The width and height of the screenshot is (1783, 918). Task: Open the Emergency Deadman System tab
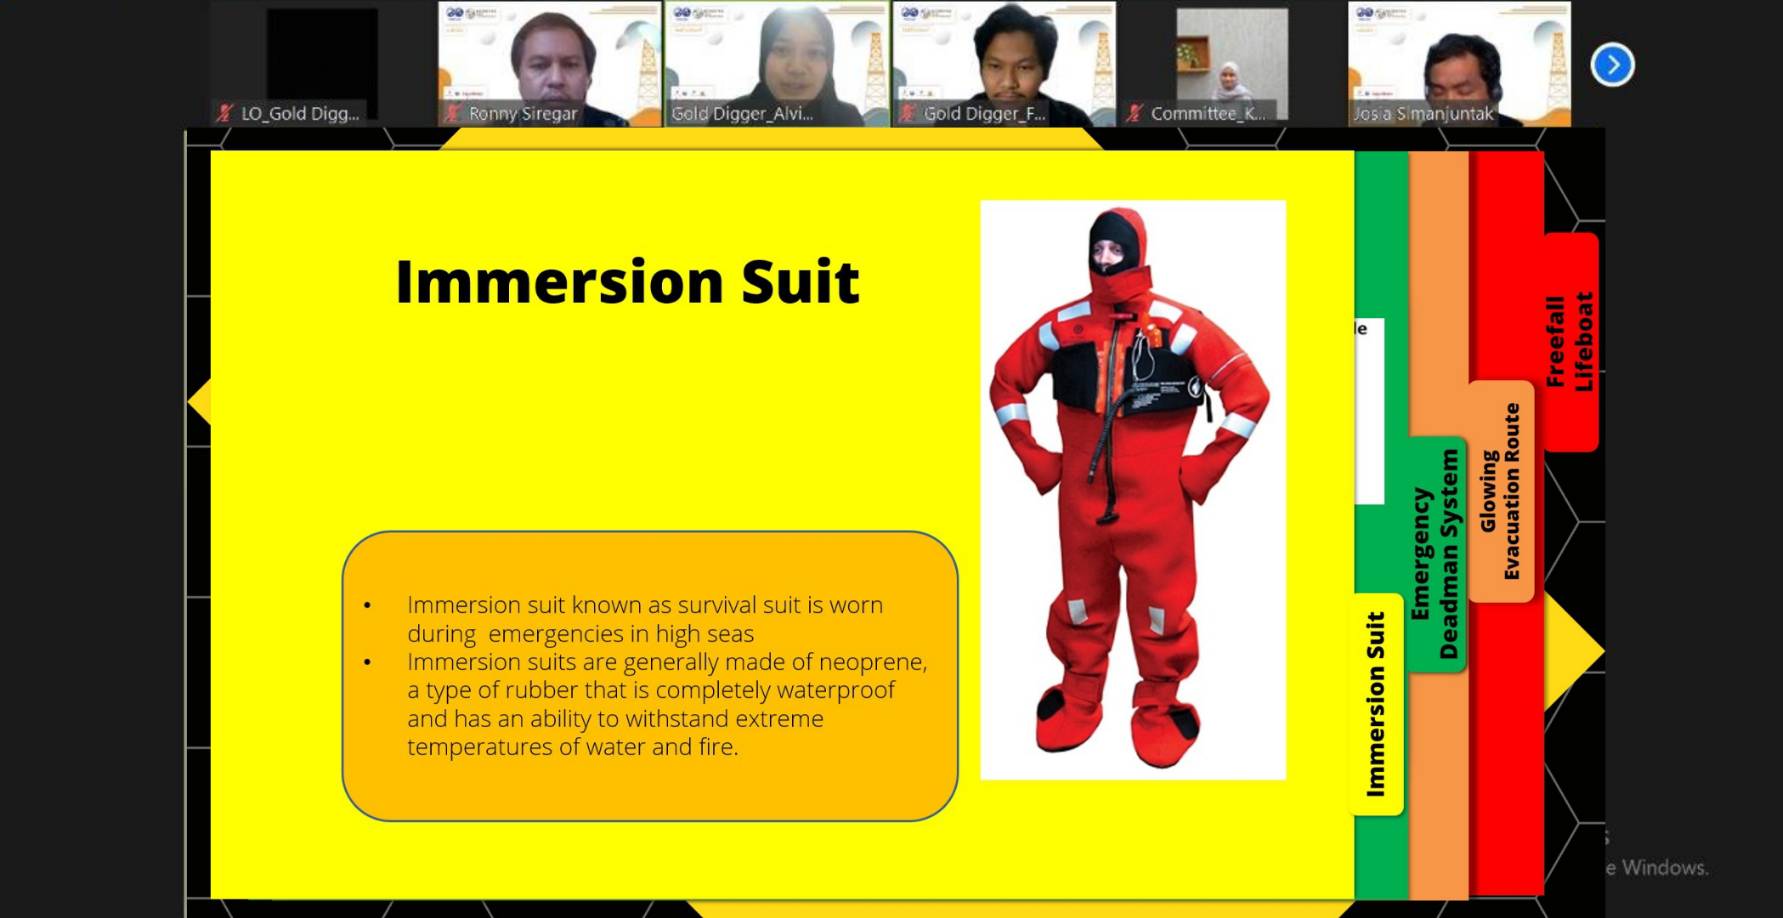click(x=1436, y=554)
